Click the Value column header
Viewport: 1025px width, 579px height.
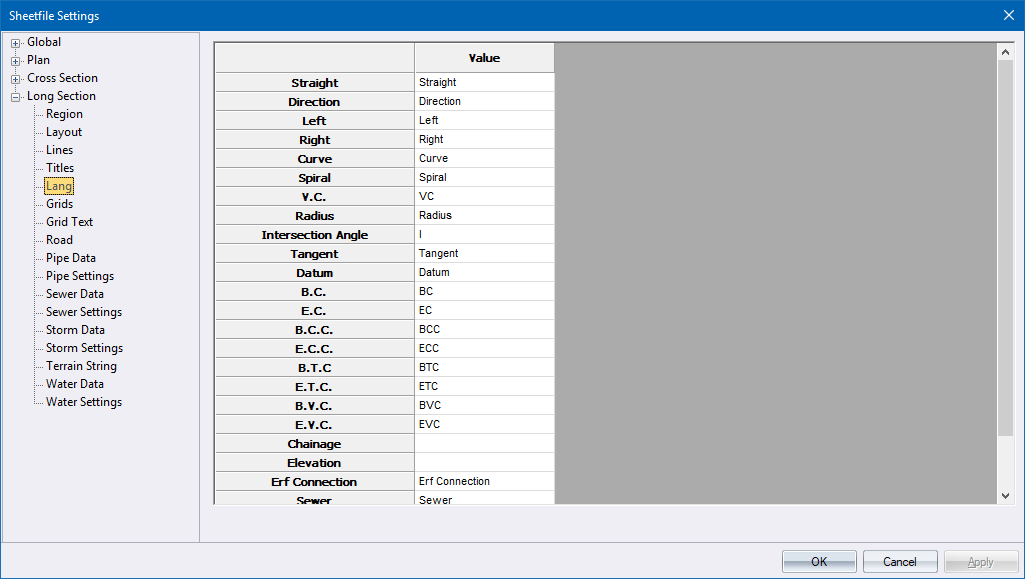point(484,58)
